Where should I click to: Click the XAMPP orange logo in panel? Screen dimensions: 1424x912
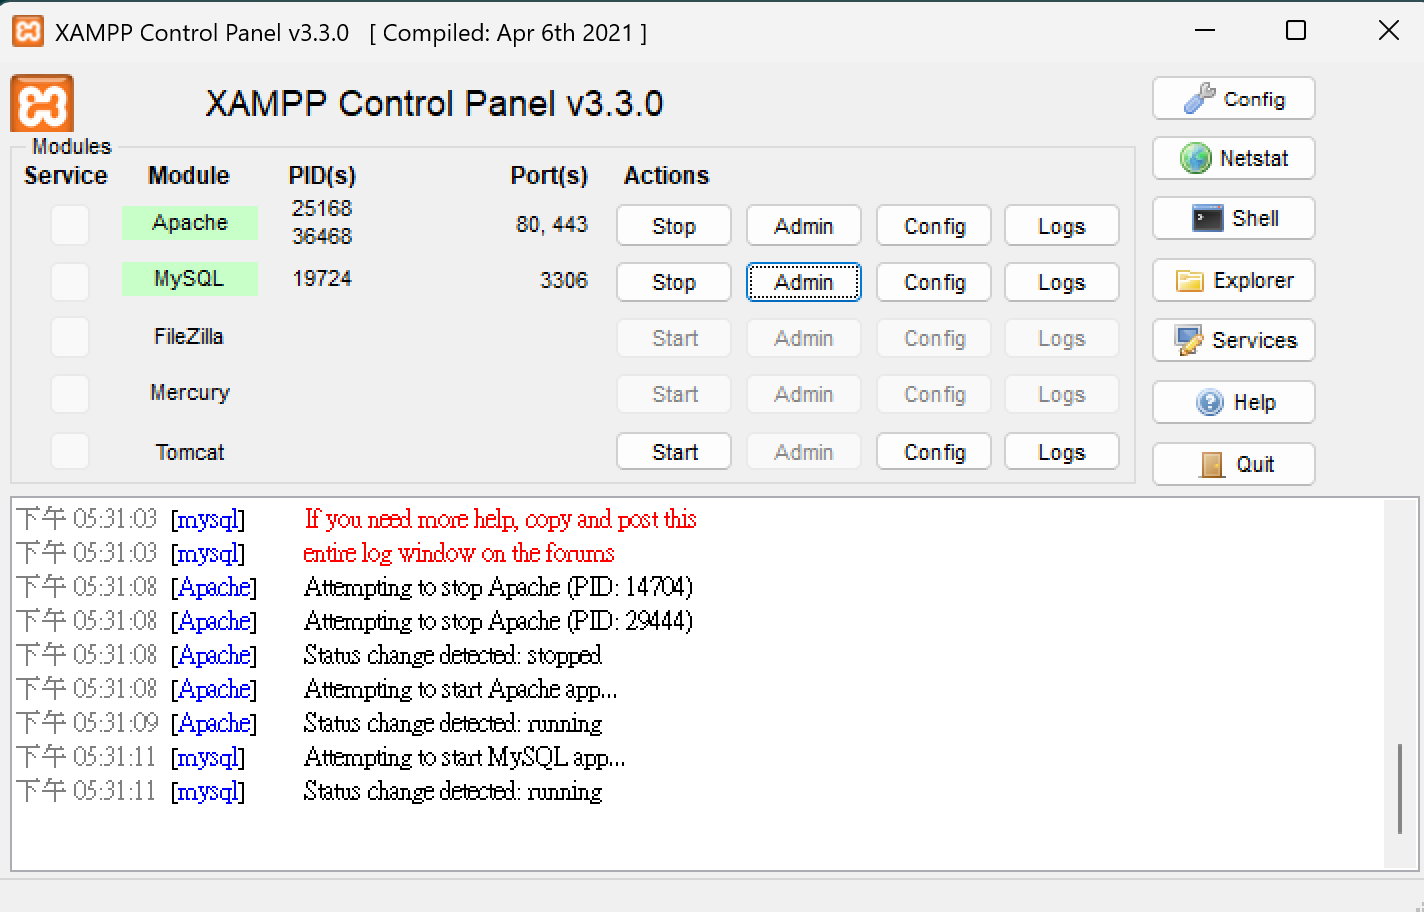(x=42, y=103)
